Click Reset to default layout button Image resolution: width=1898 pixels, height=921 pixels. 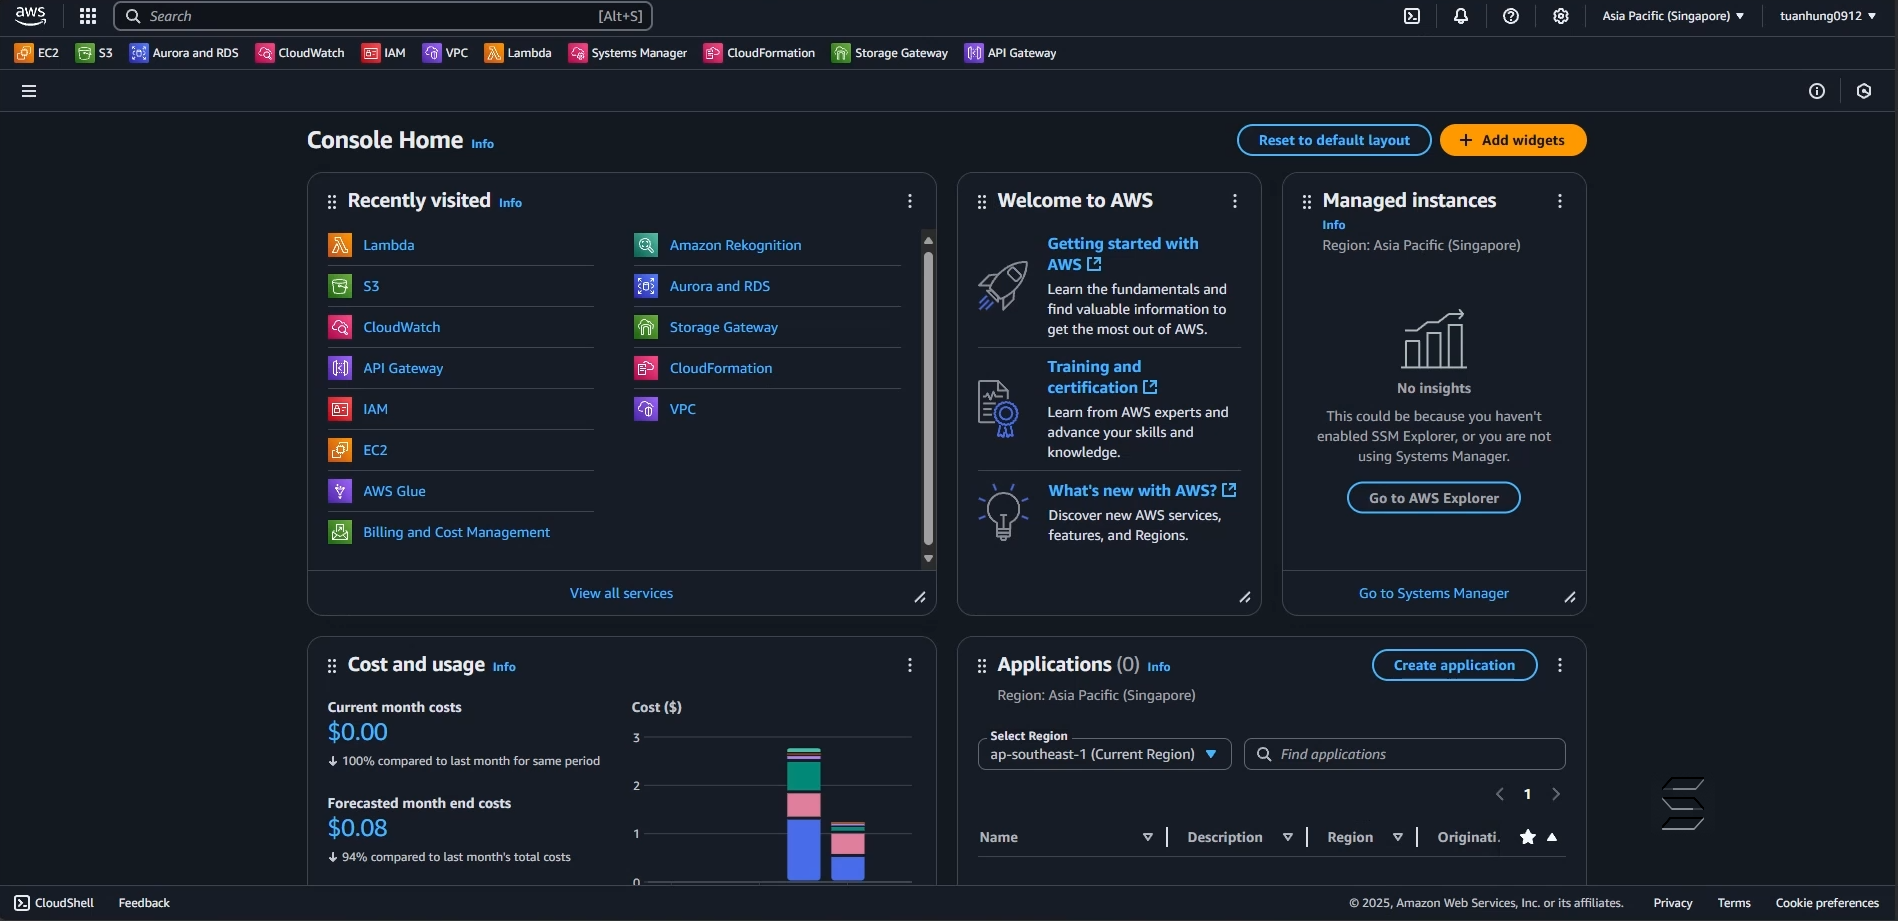coord(1334,140)
